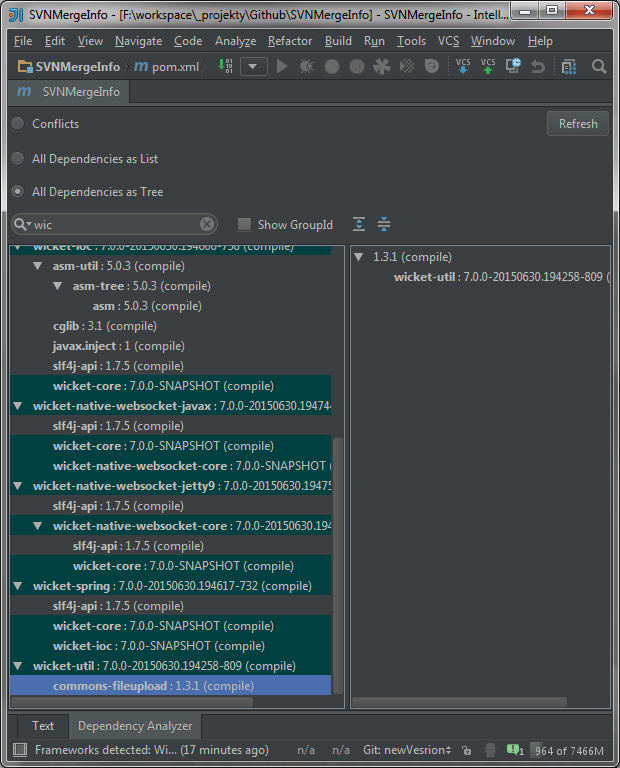Screen dimensions: 620x768
Task: Select the commons-fileupload : 1.3.1 row
Action: tap(170, 686)
